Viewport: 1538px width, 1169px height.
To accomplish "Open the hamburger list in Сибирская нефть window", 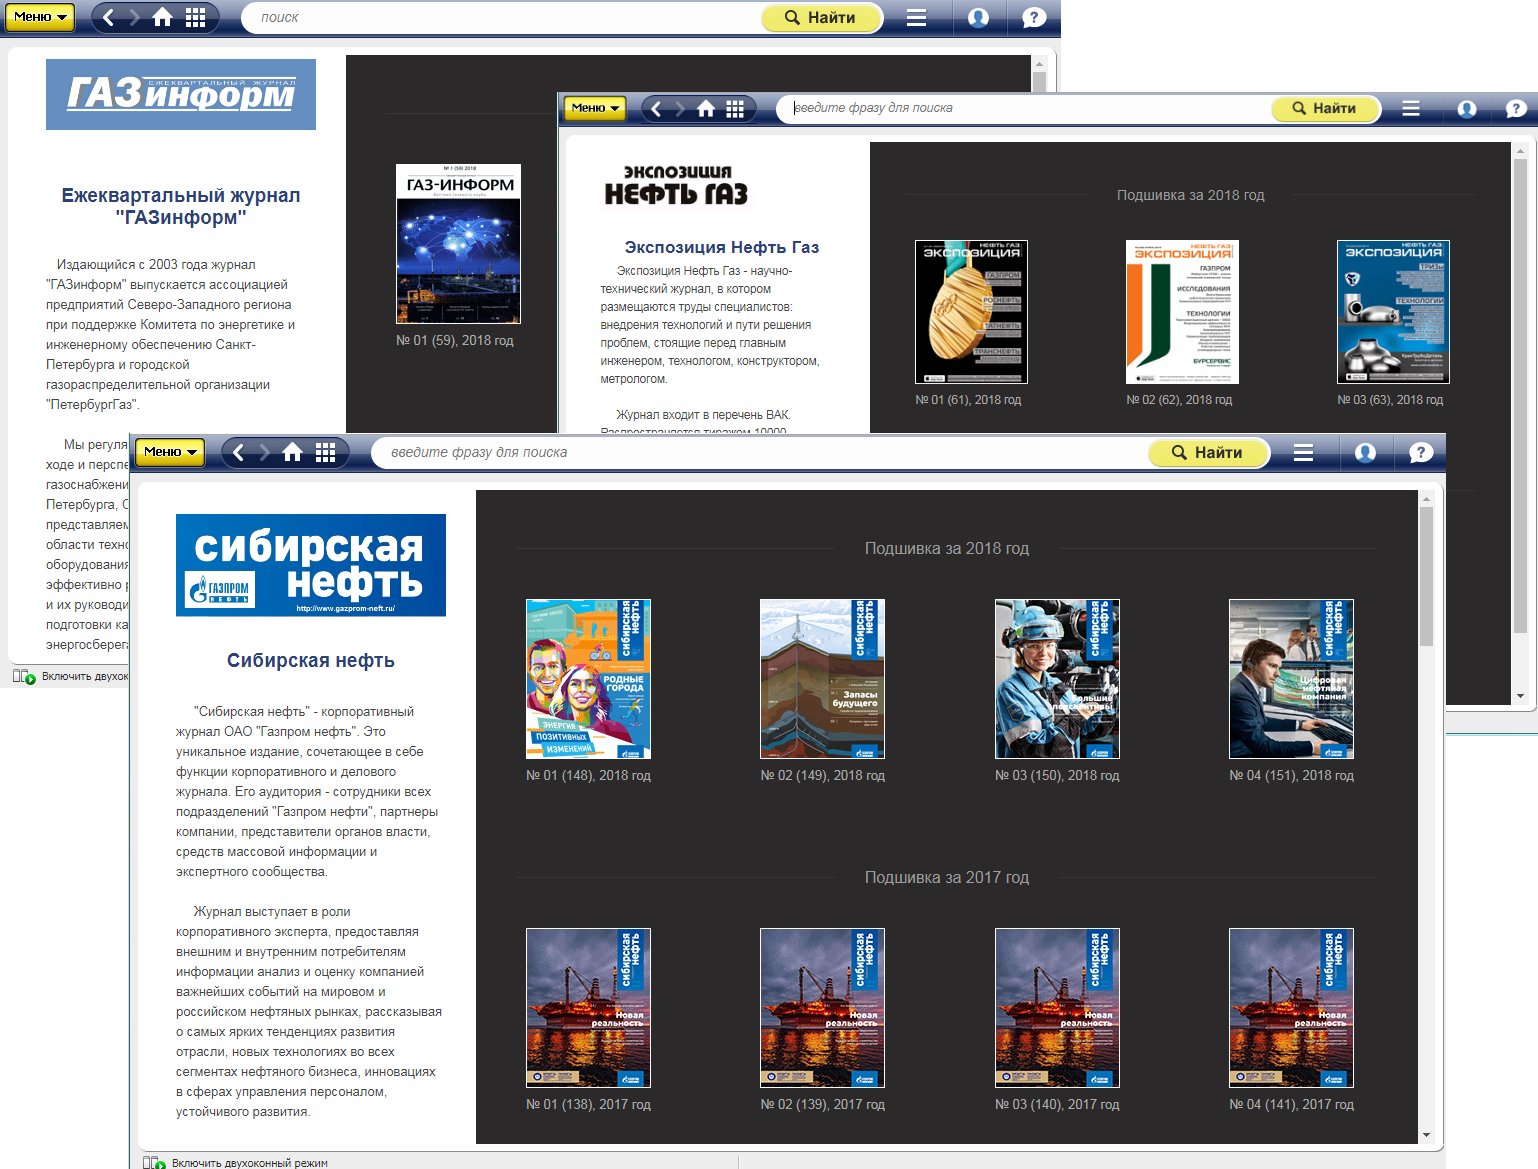I will point(1303,453).
